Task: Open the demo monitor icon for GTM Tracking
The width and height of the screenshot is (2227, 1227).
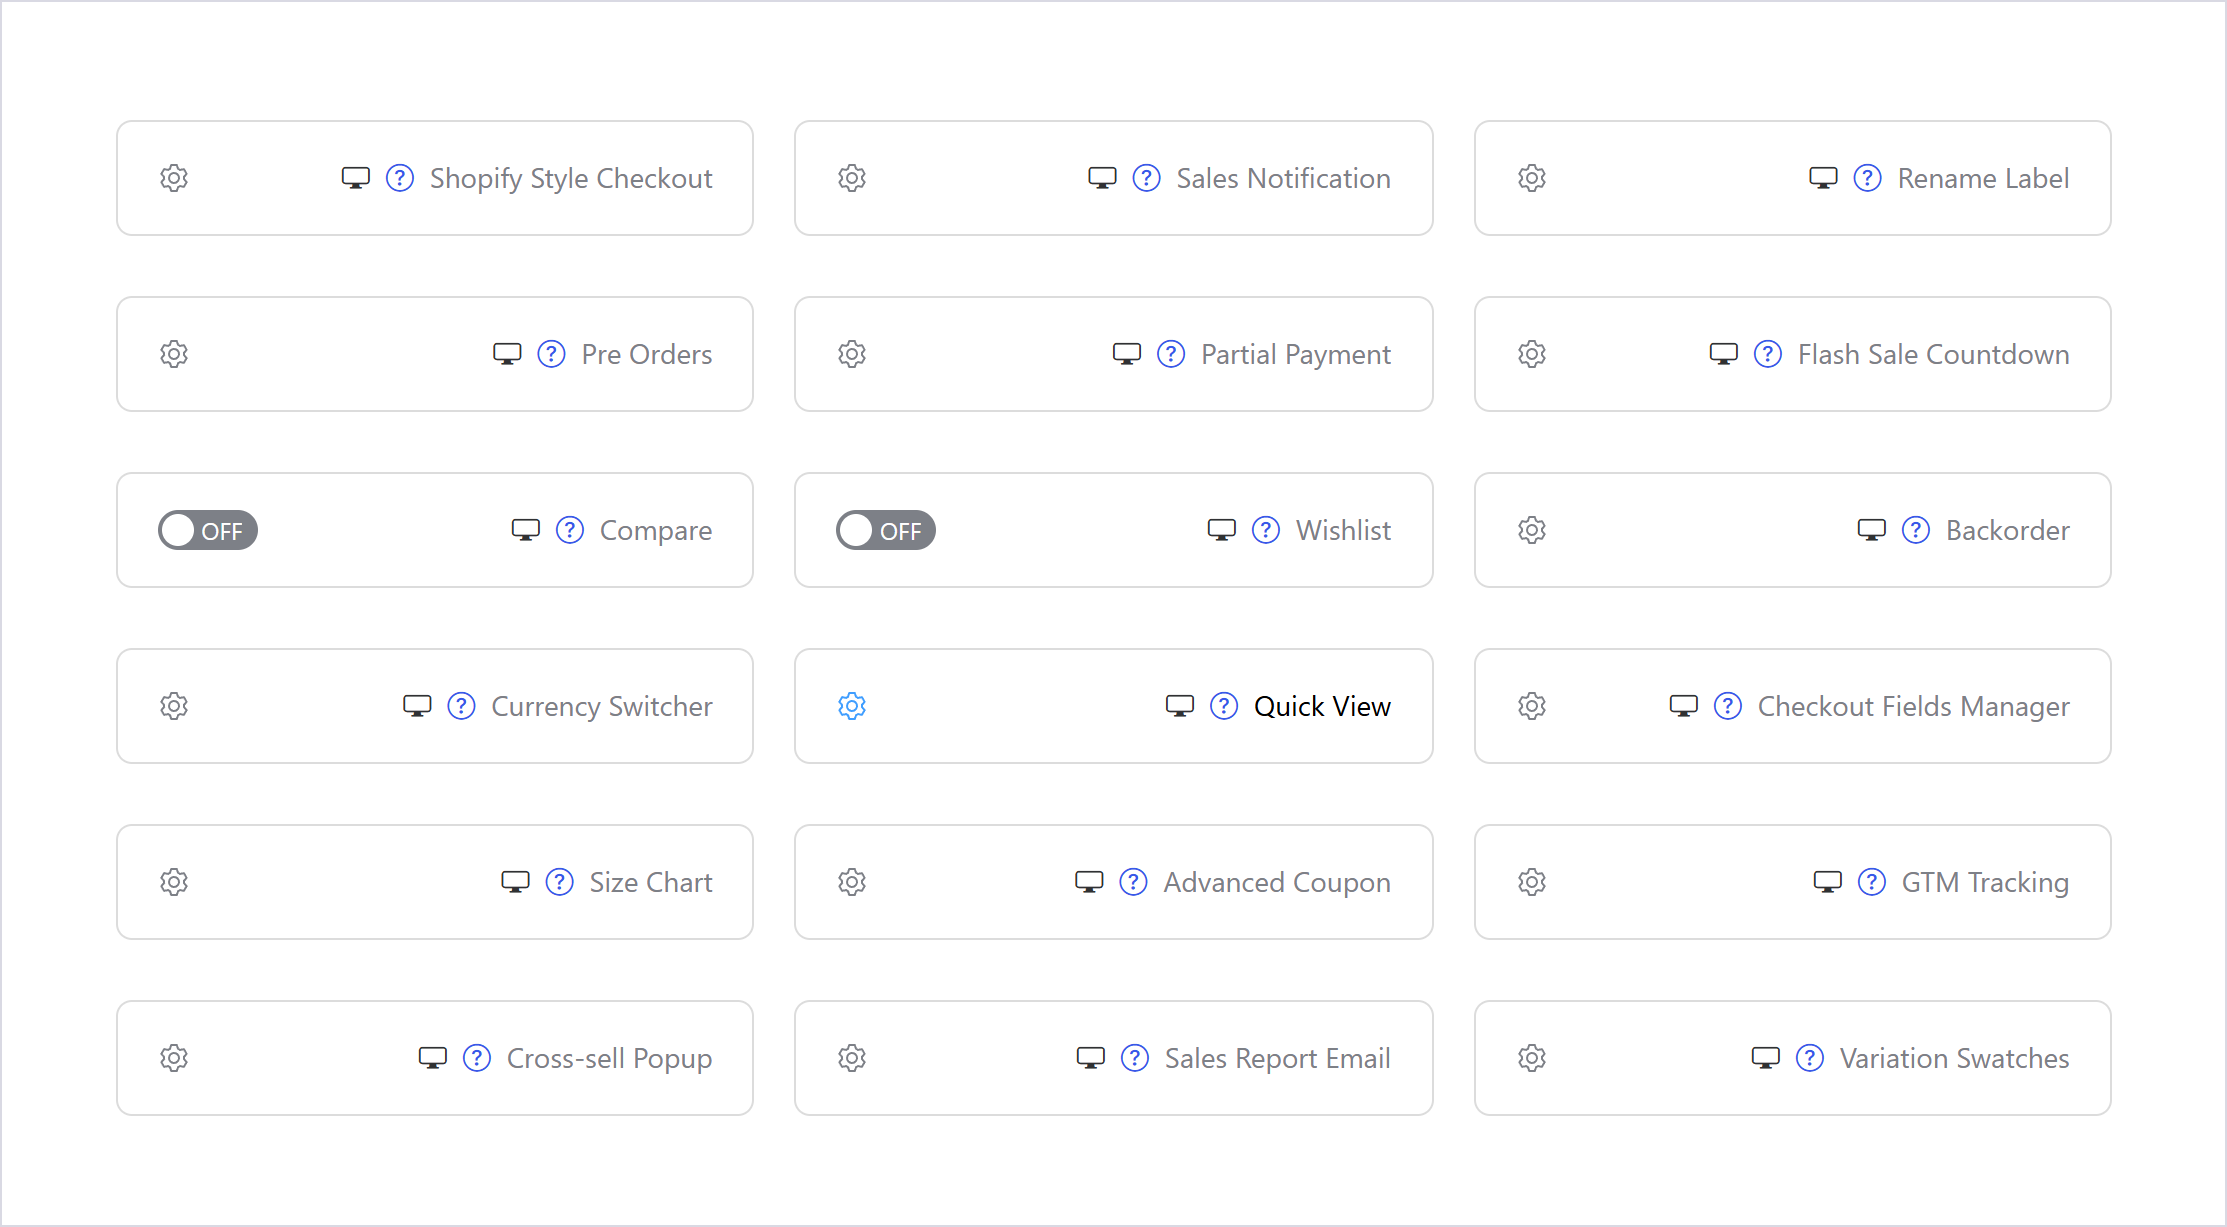Action: point(1828,882)
